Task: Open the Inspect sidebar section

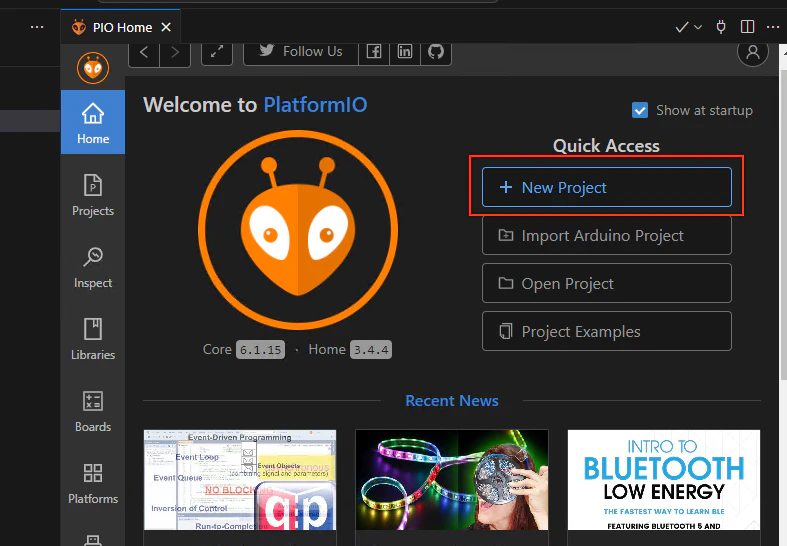Action: tap(93, 267)
